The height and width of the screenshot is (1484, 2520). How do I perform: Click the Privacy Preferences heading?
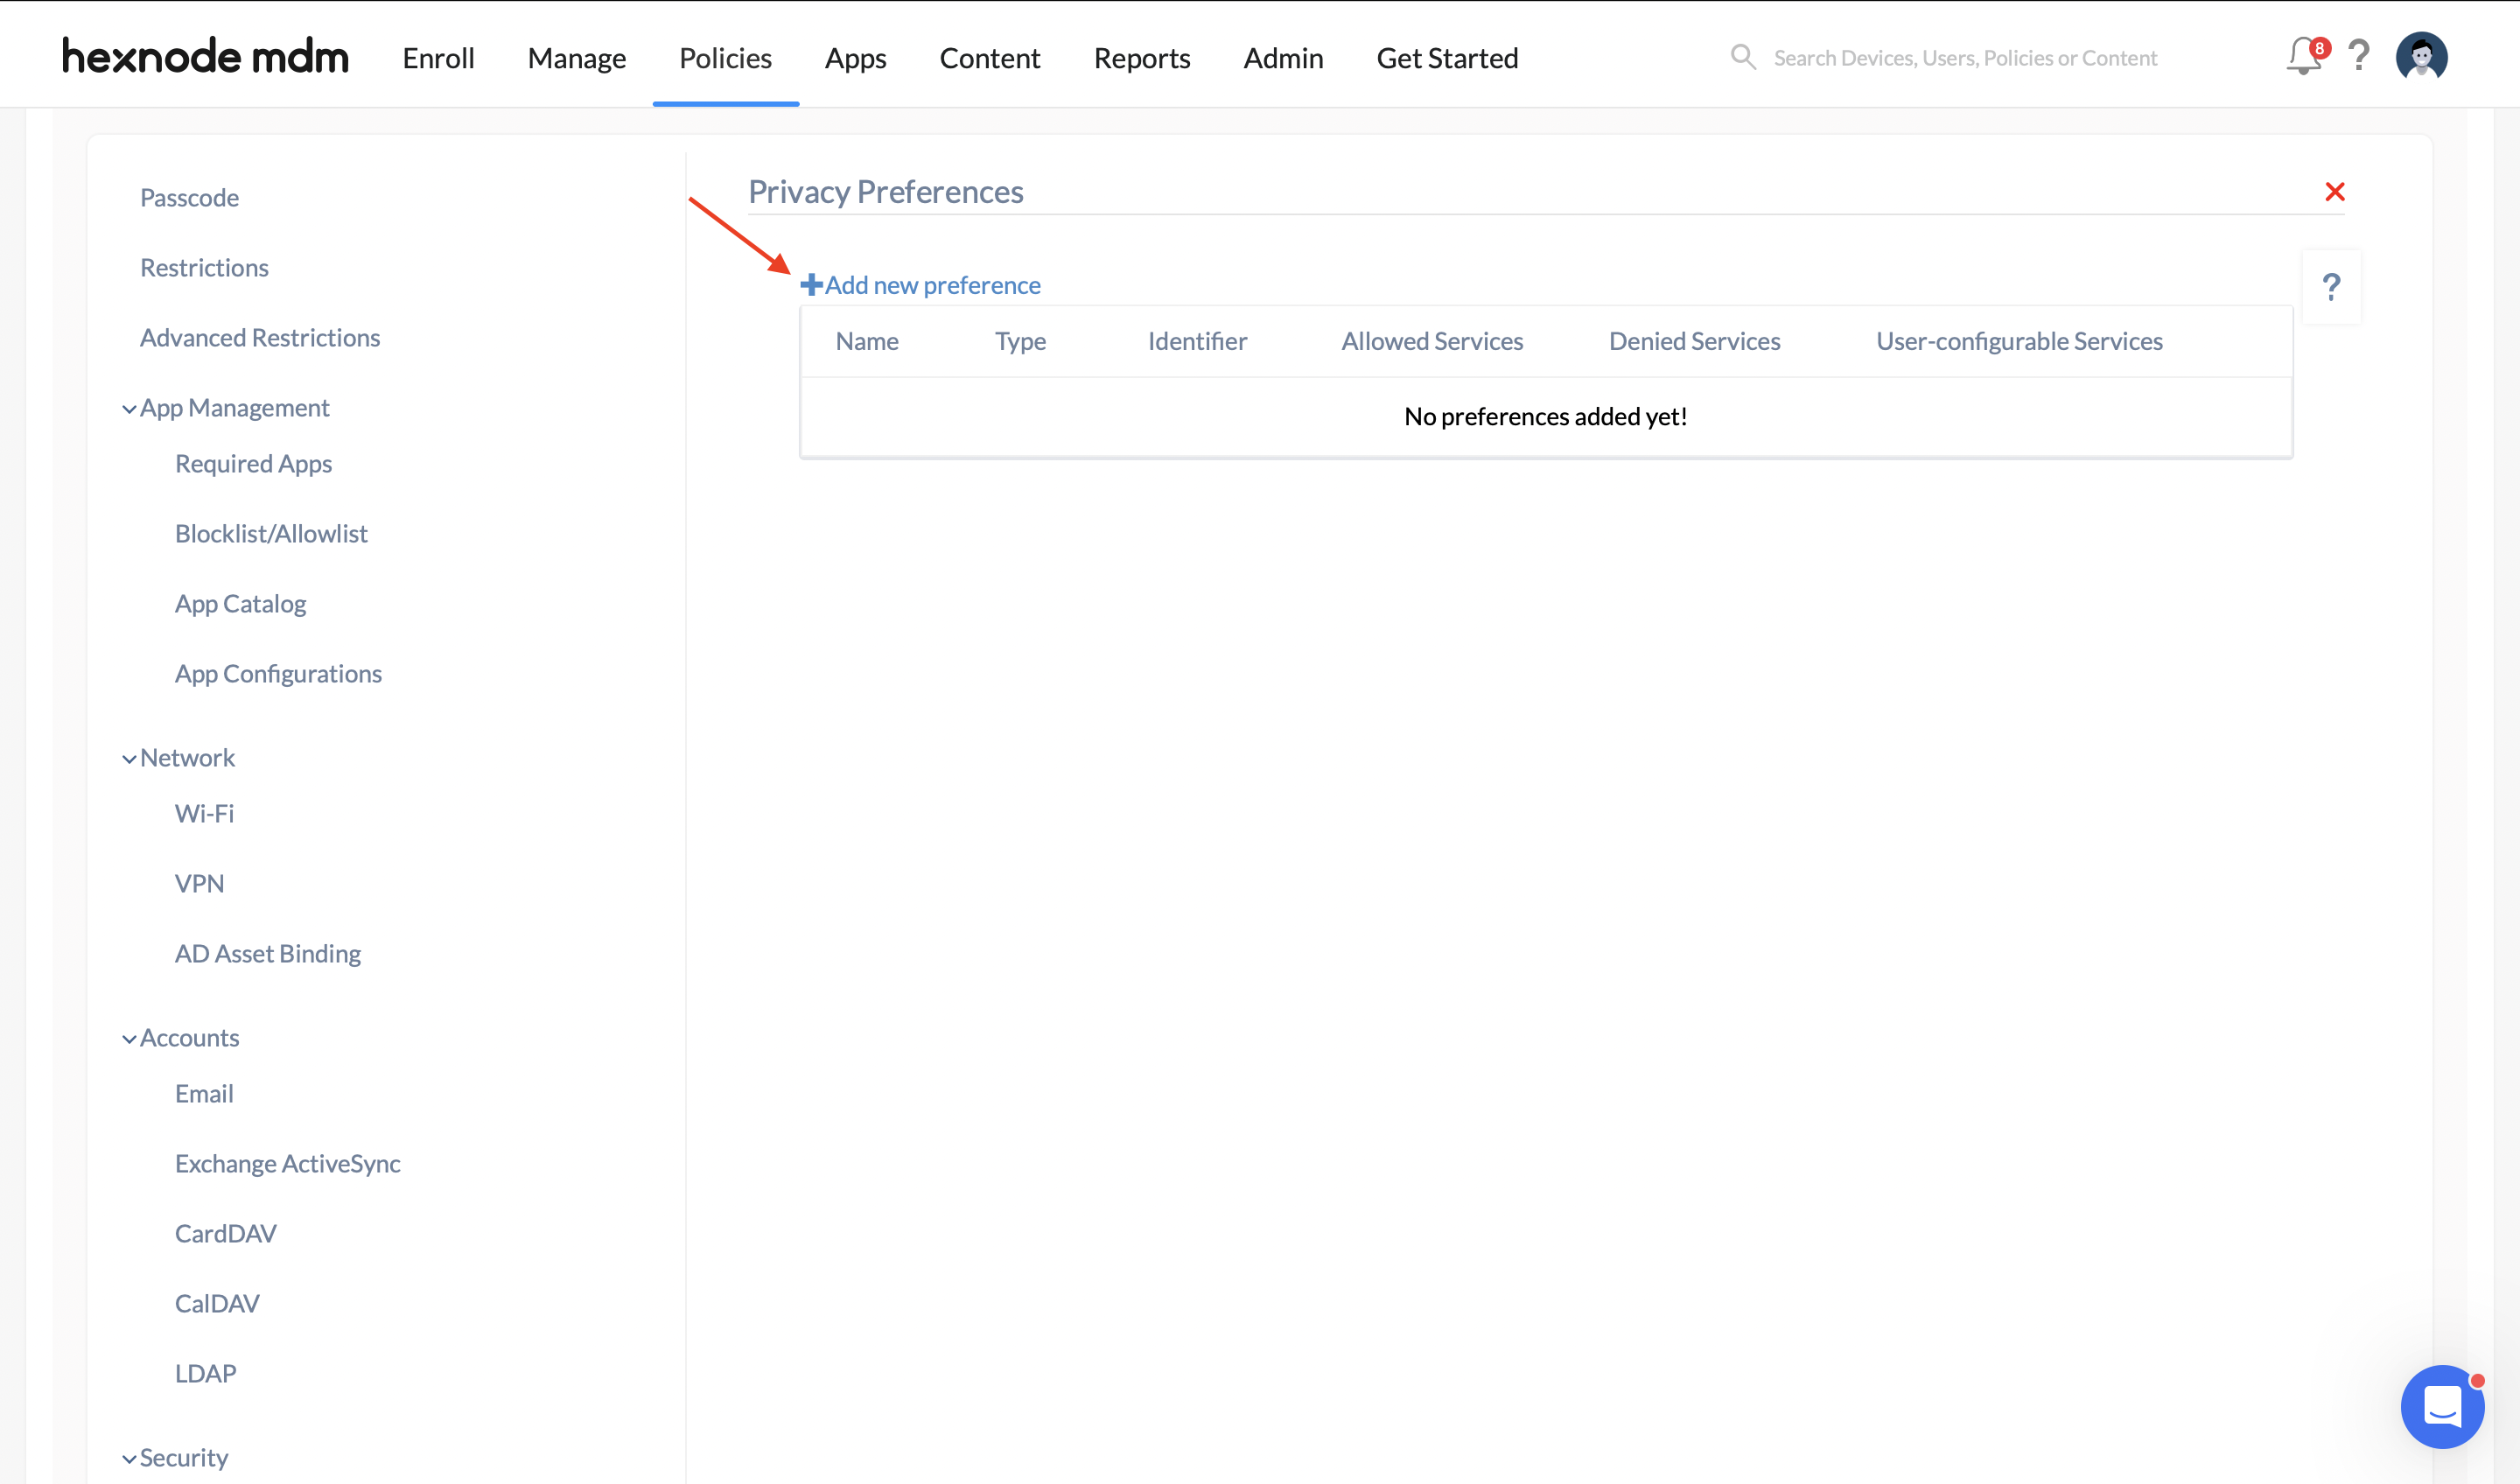(885, 191)
